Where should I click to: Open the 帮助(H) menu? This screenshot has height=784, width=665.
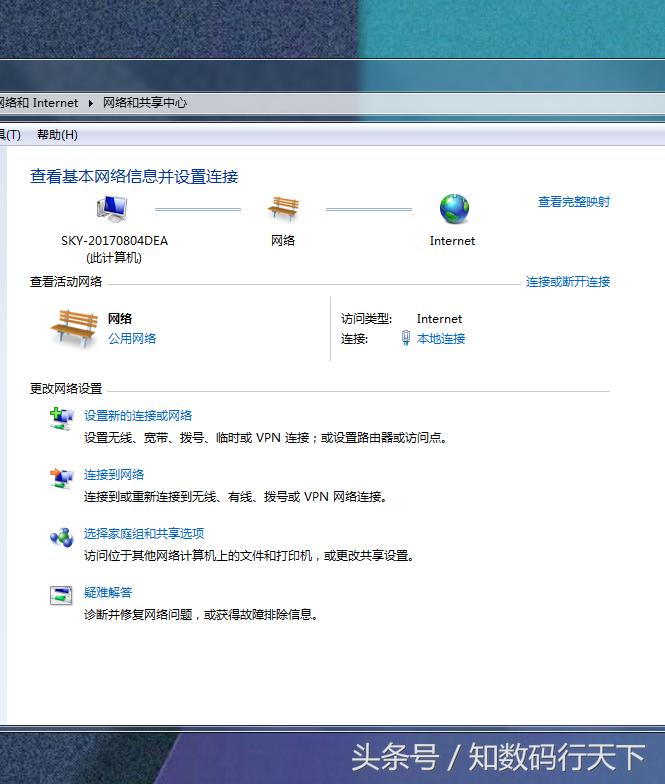click(57, 135)
